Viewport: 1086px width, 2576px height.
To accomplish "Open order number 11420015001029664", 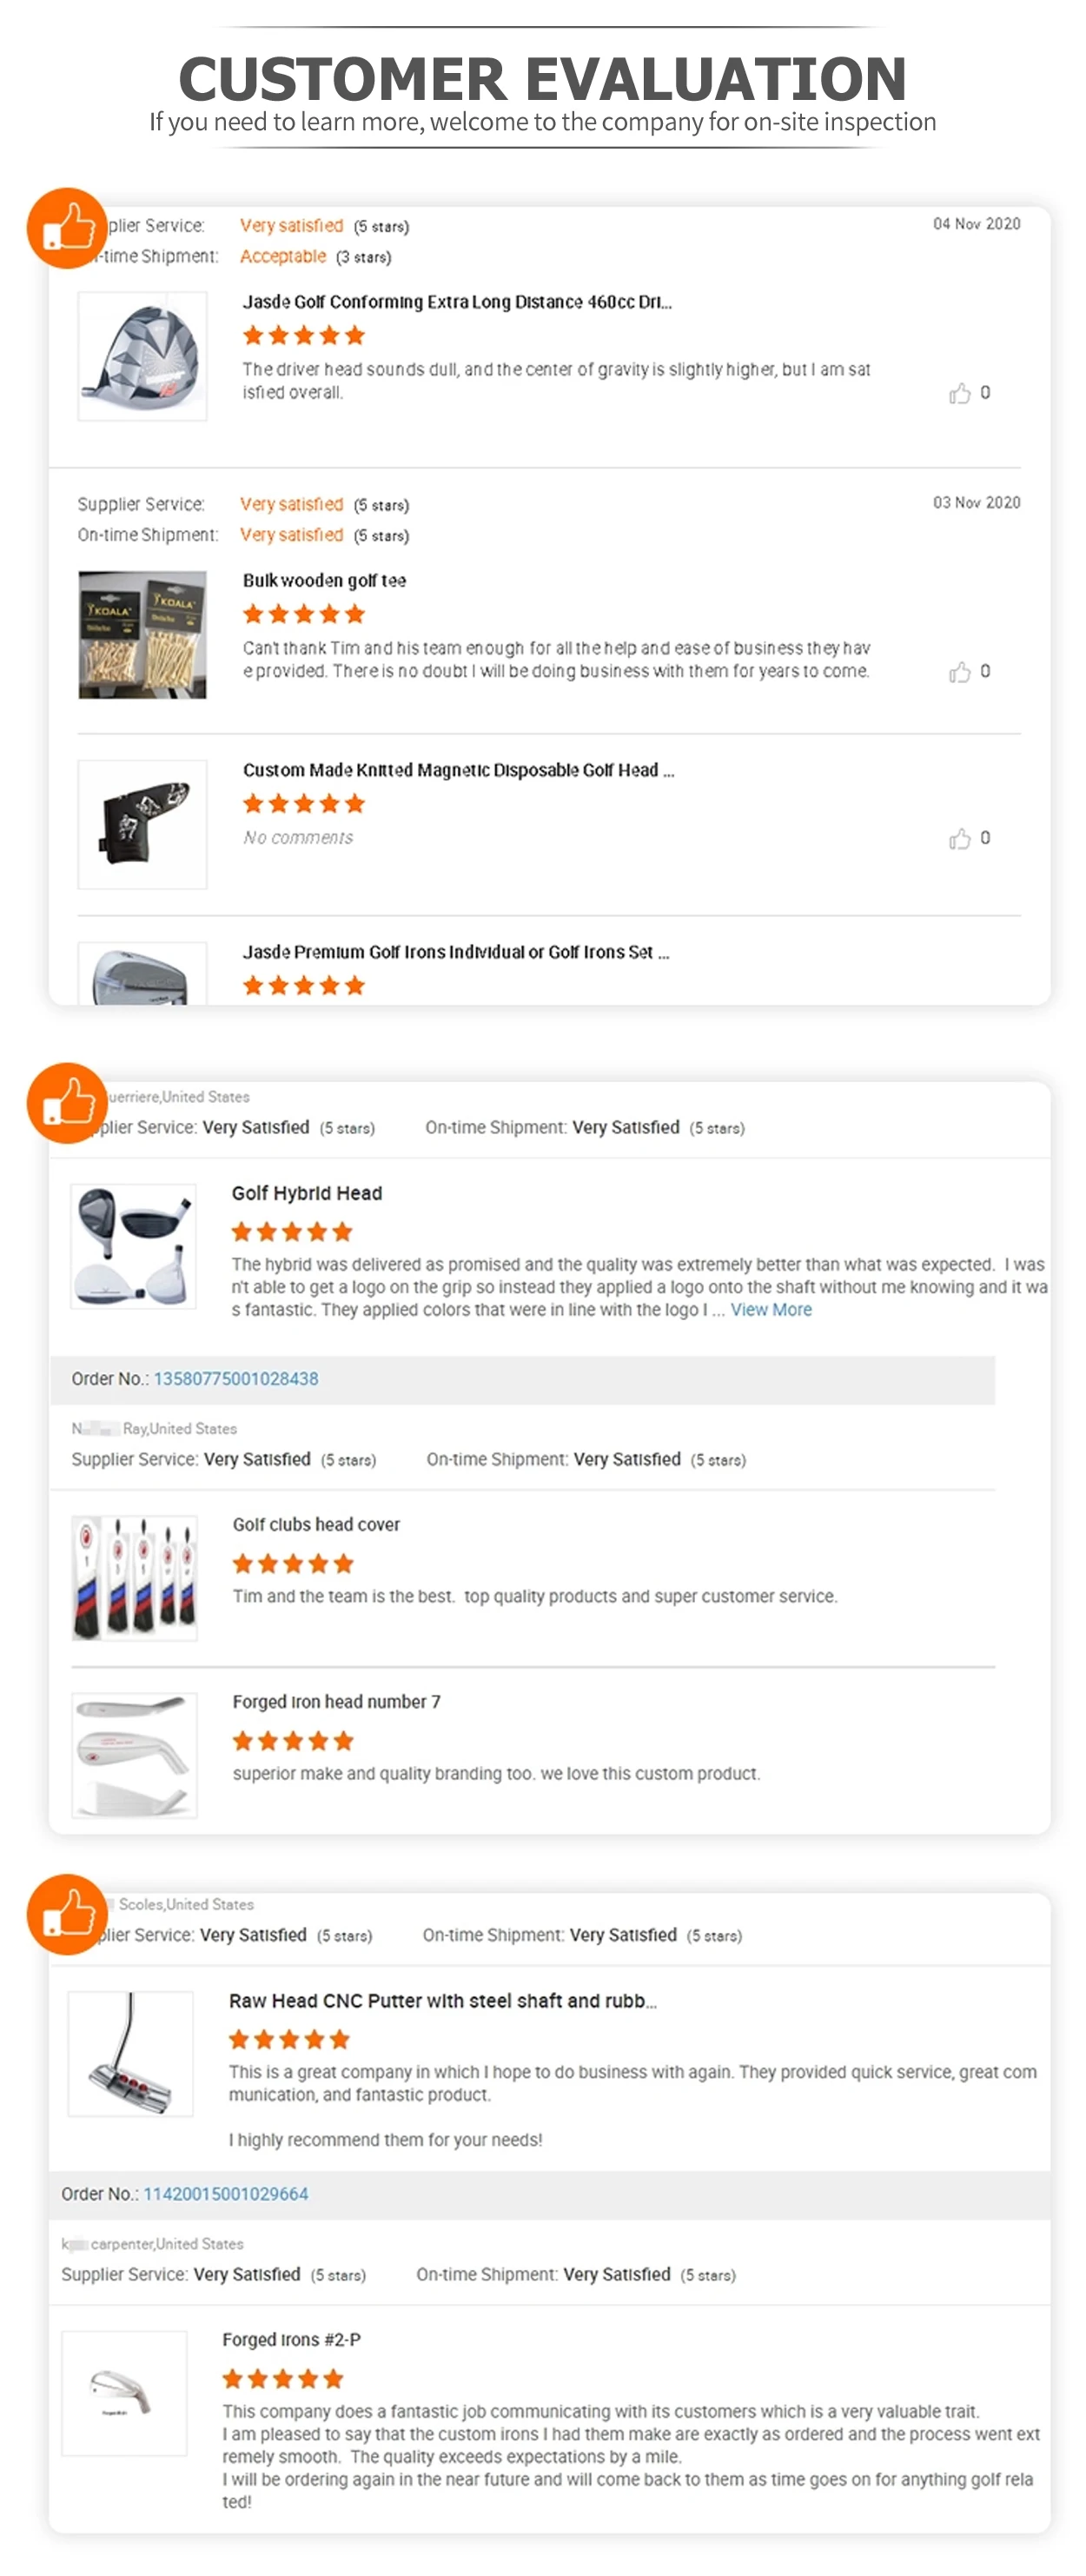I will click(226, 2194).
